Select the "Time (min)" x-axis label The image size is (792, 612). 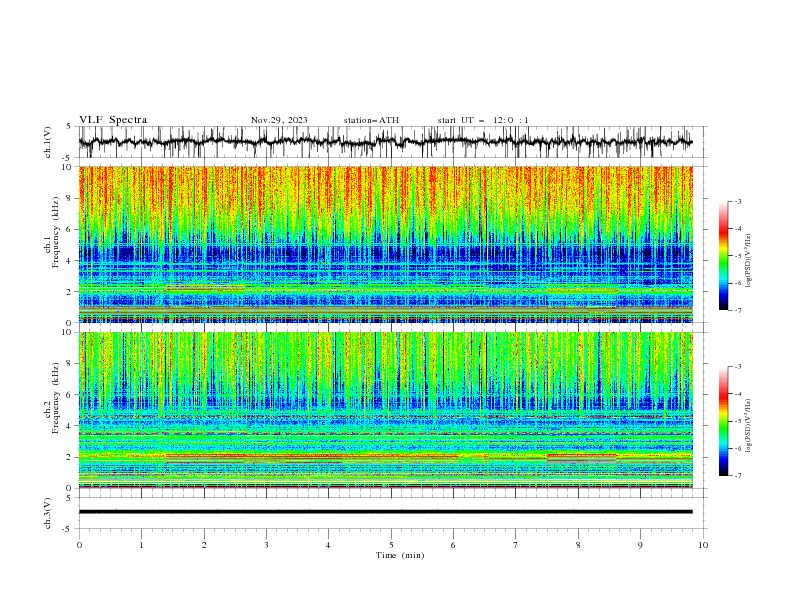pyautogui.click(x=400, y=555)
